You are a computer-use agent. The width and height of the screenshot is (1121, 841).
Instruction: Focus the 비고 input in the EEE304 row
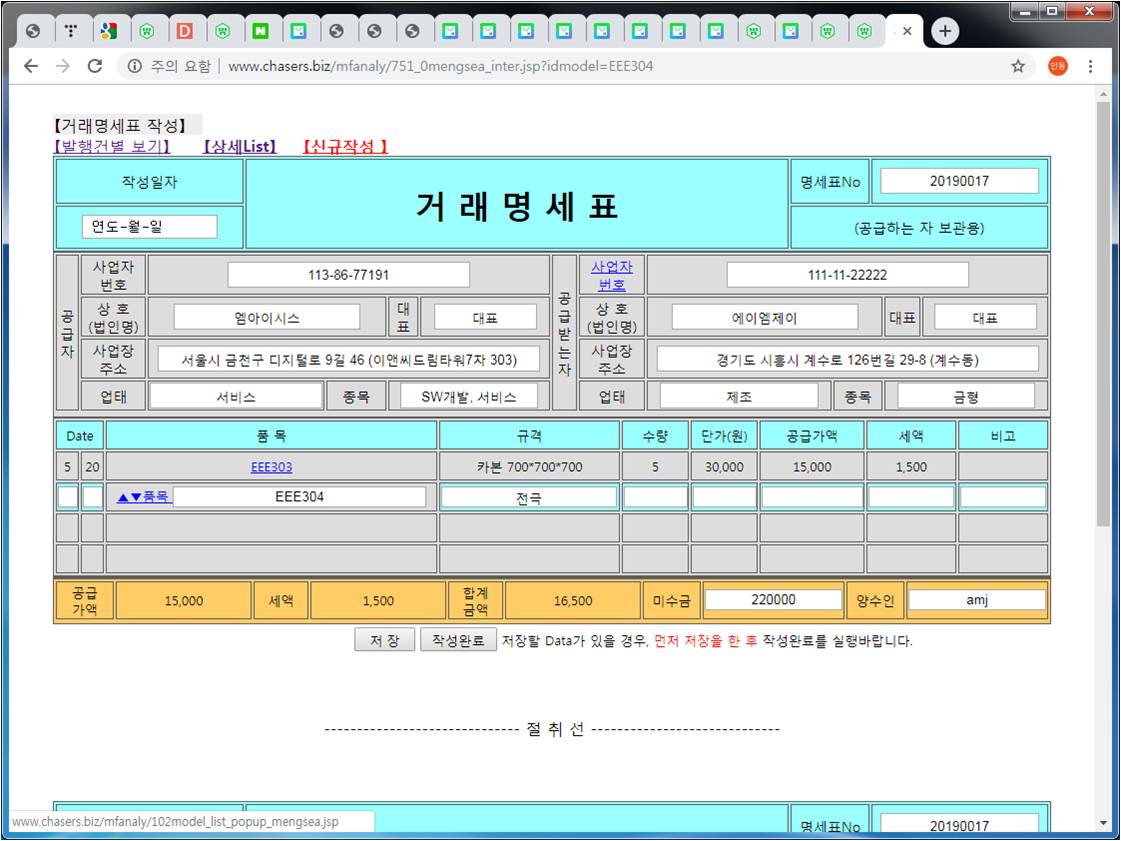tap(1003, 497)
